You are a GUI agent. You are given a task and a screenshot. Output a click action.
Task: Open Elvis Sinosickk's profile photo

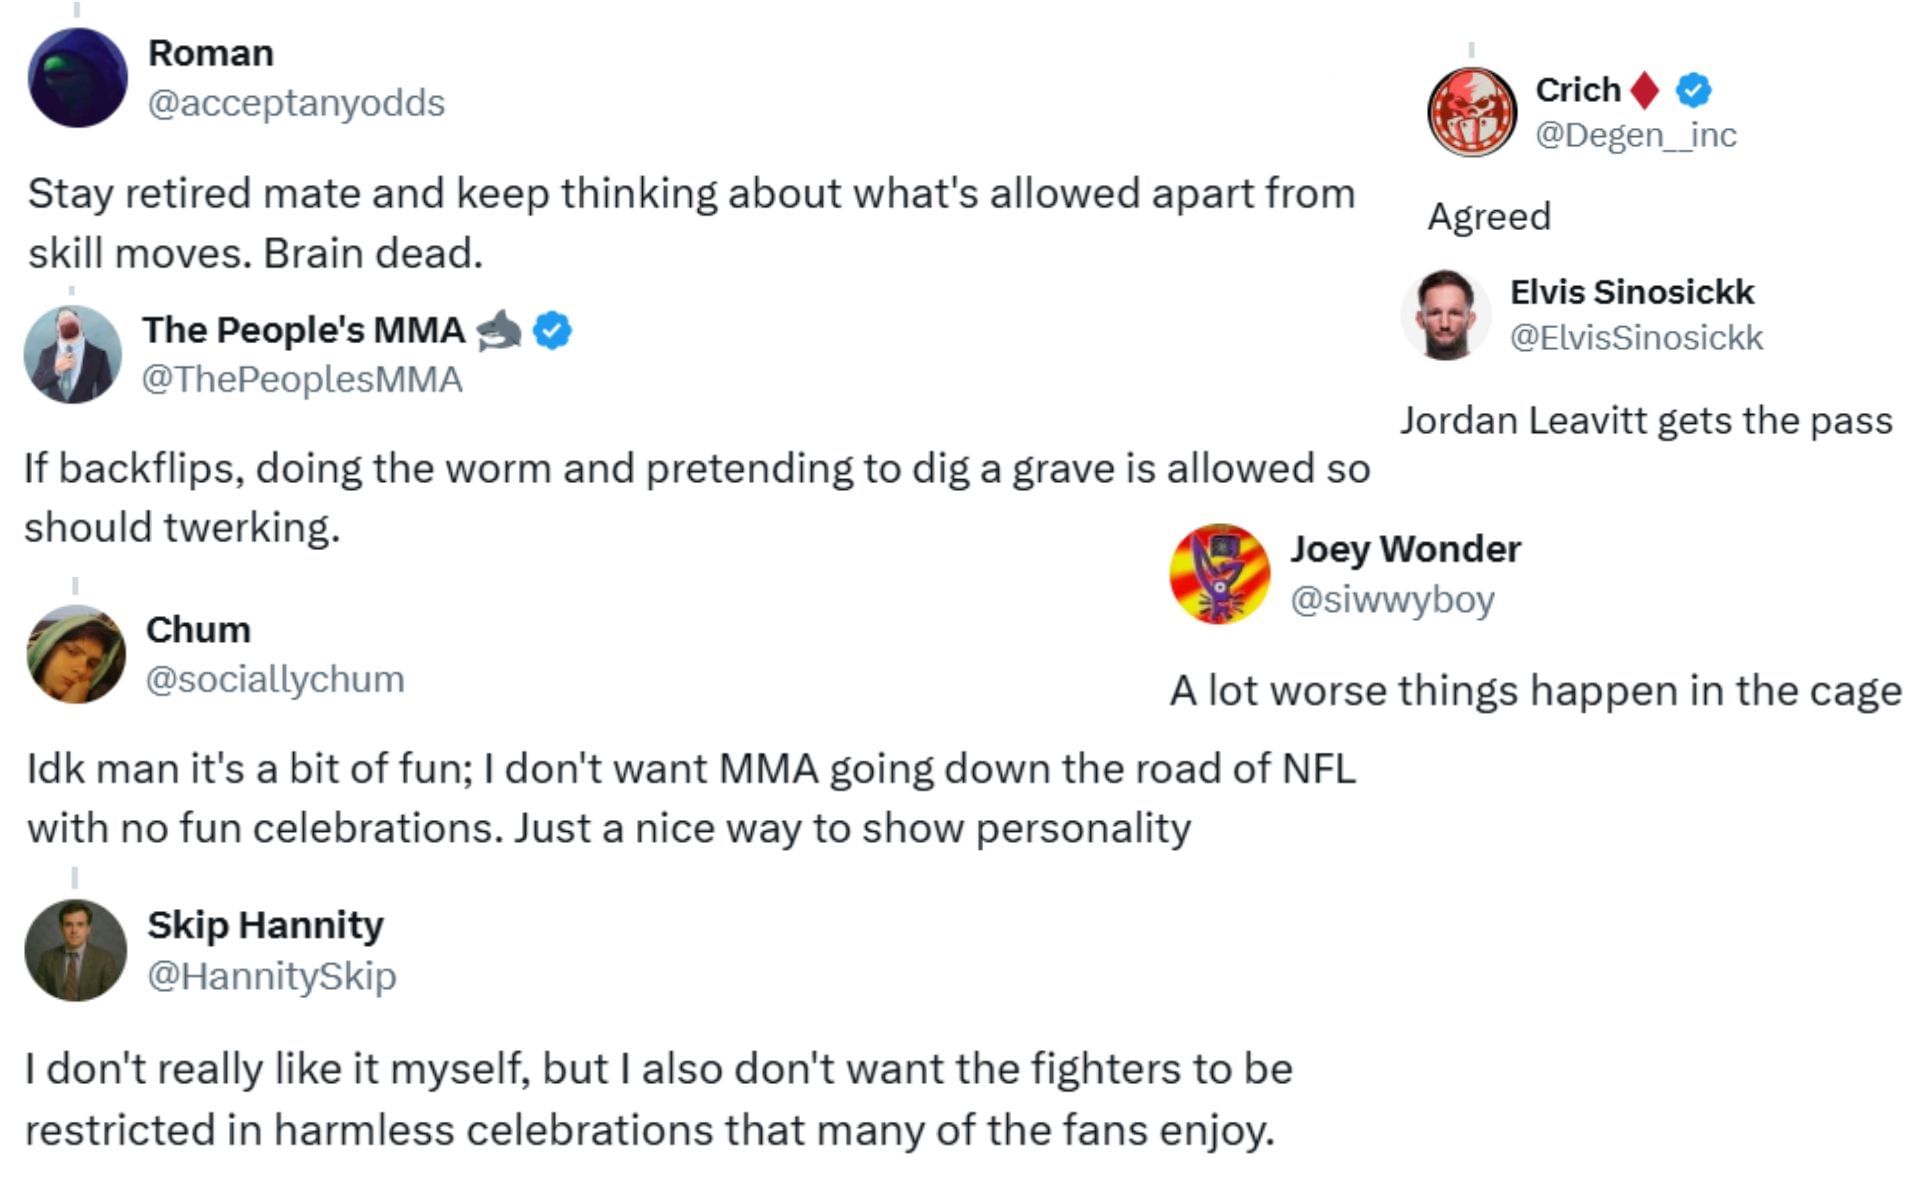pyautogui.click(x=1446, y=315)
